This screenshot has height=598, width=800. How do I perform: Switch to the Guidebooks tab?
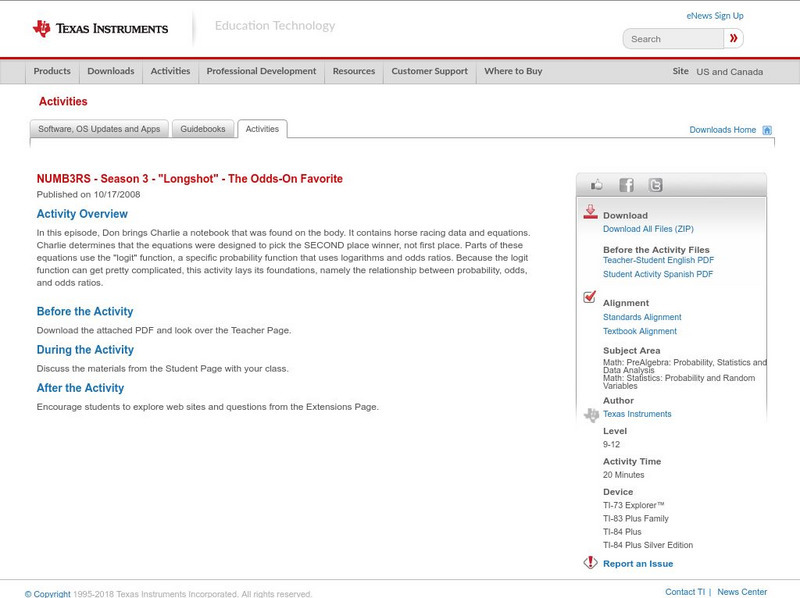(203, 129)
